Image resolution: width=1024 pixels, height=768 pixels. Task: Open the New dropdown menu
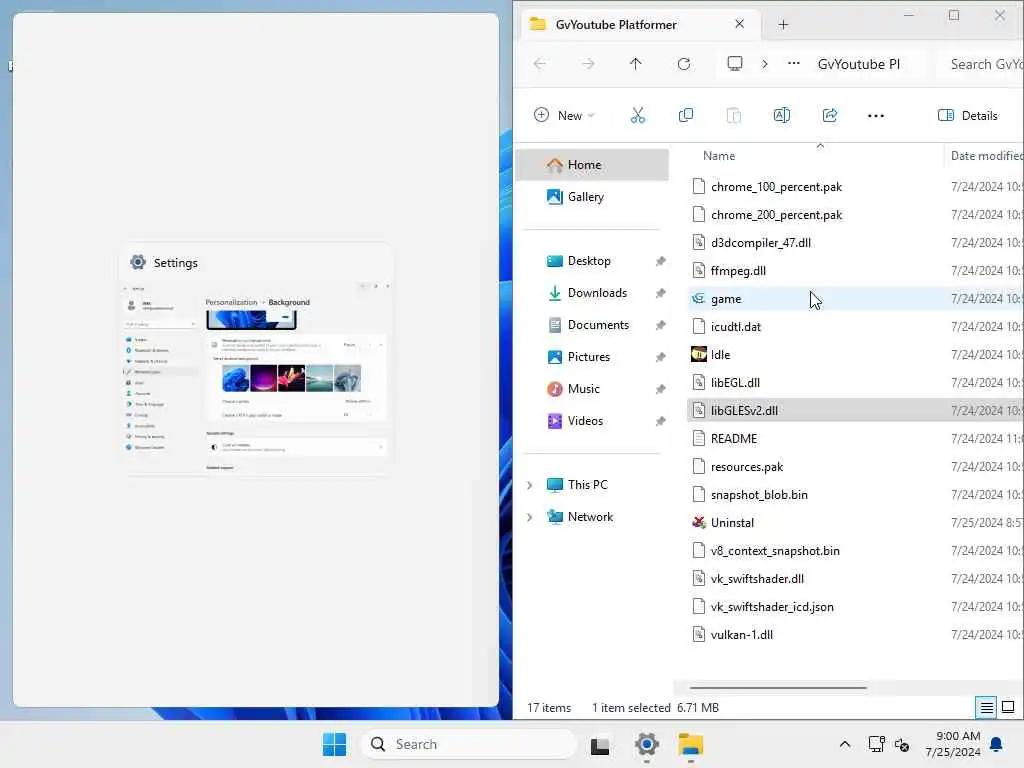click(564, 116)
